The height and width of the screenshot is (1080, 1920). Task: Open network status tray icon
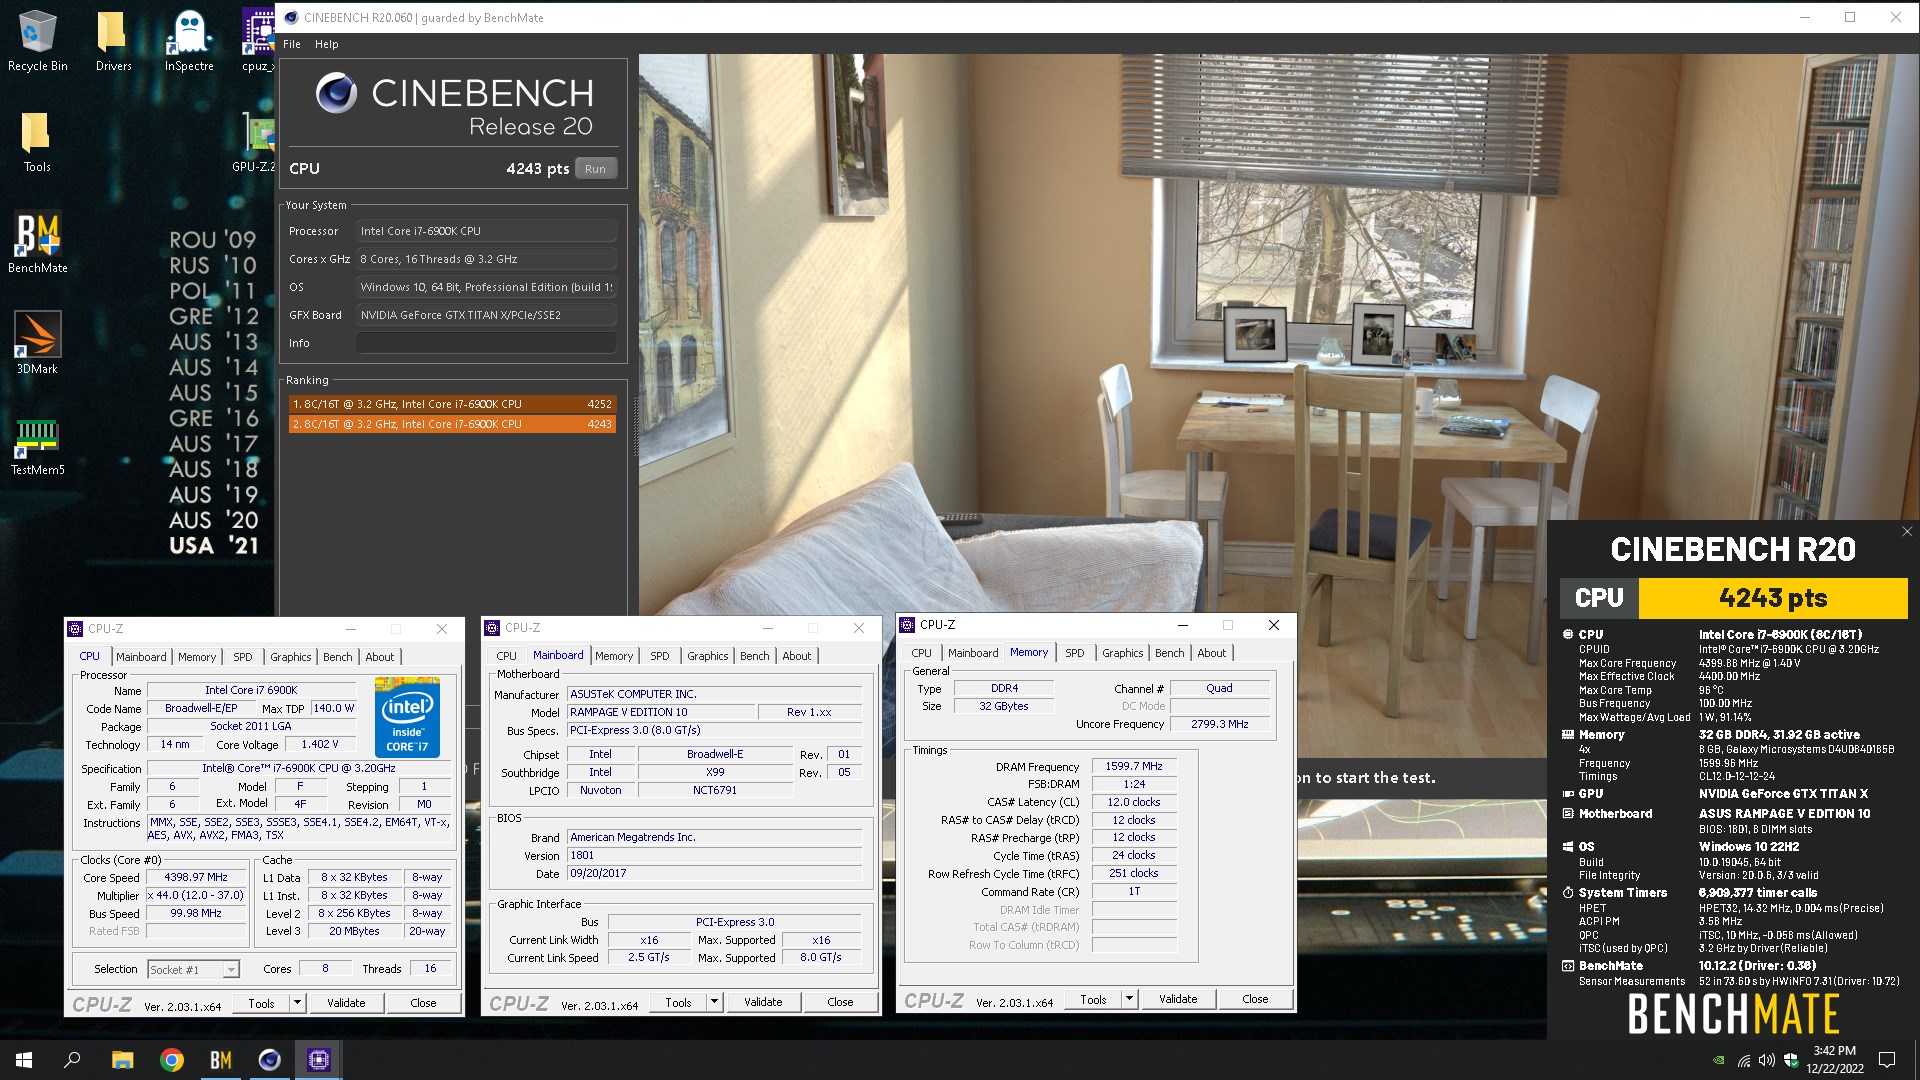point(1743,1061)
